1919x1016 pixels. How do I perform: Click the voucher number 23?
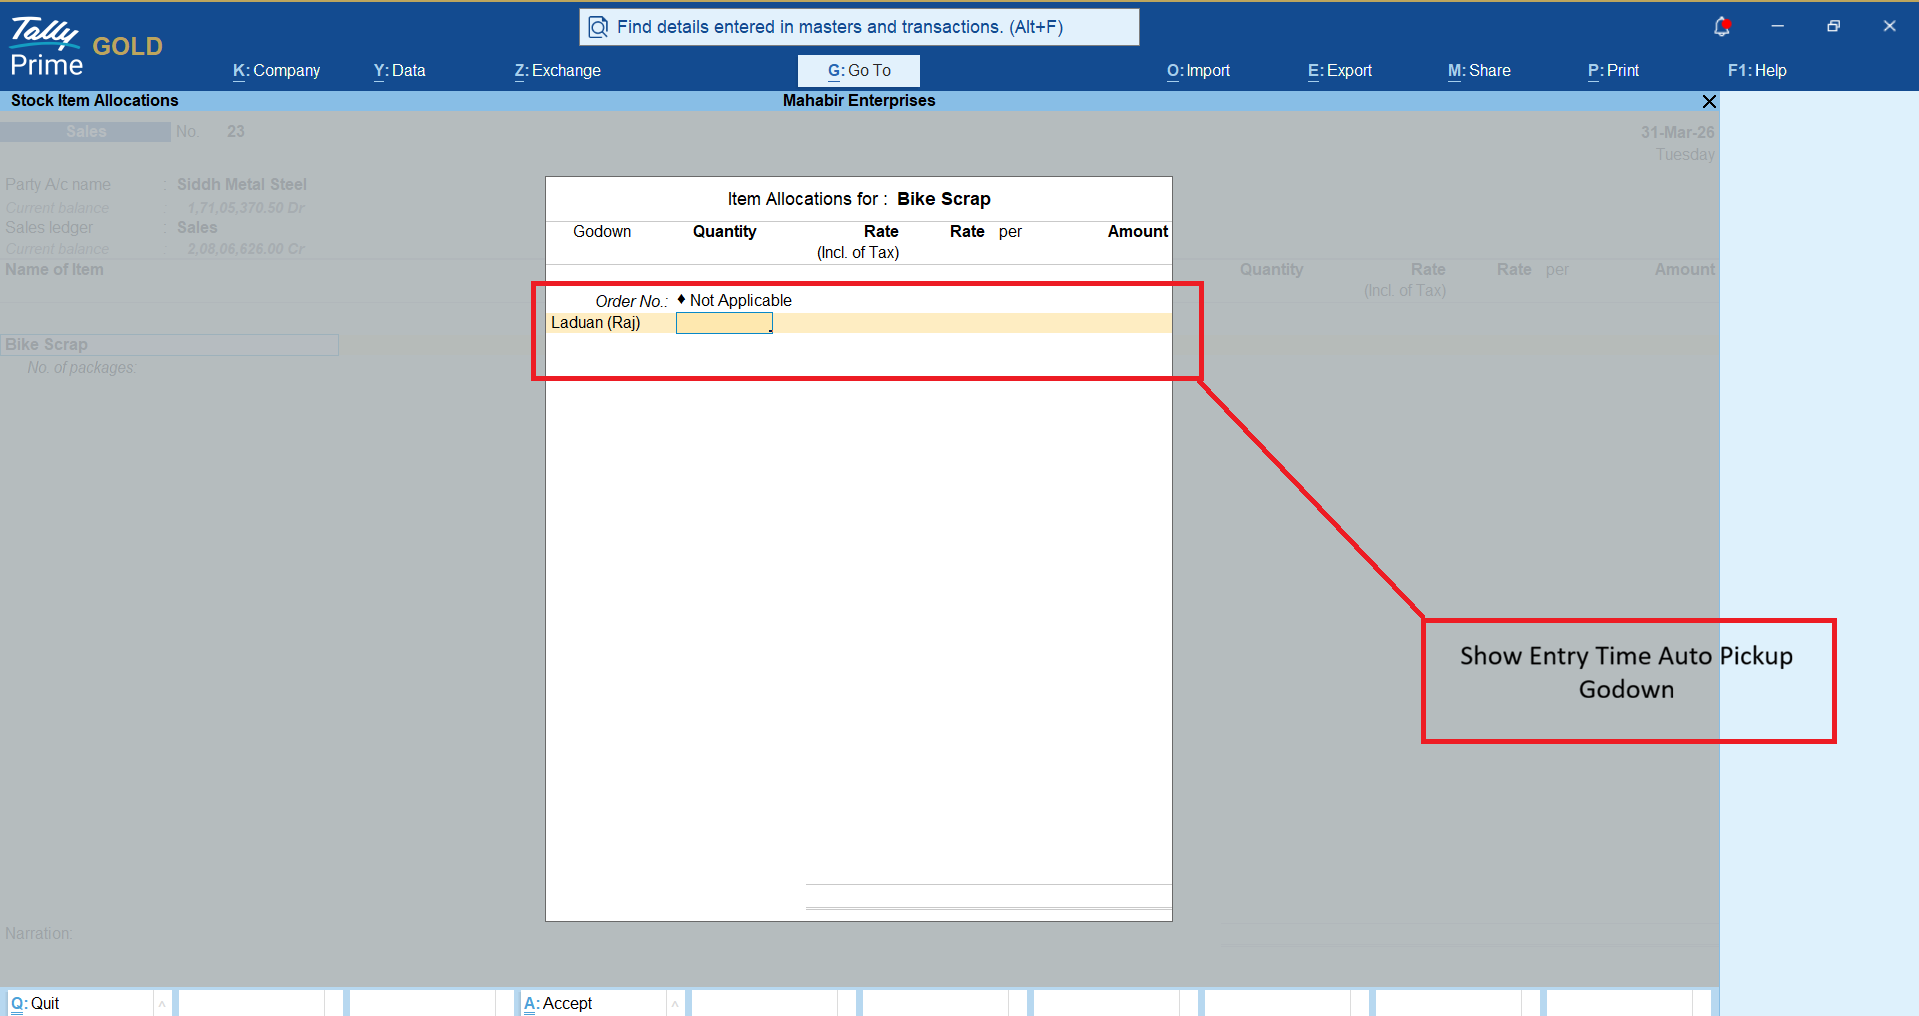pos(236,132)
